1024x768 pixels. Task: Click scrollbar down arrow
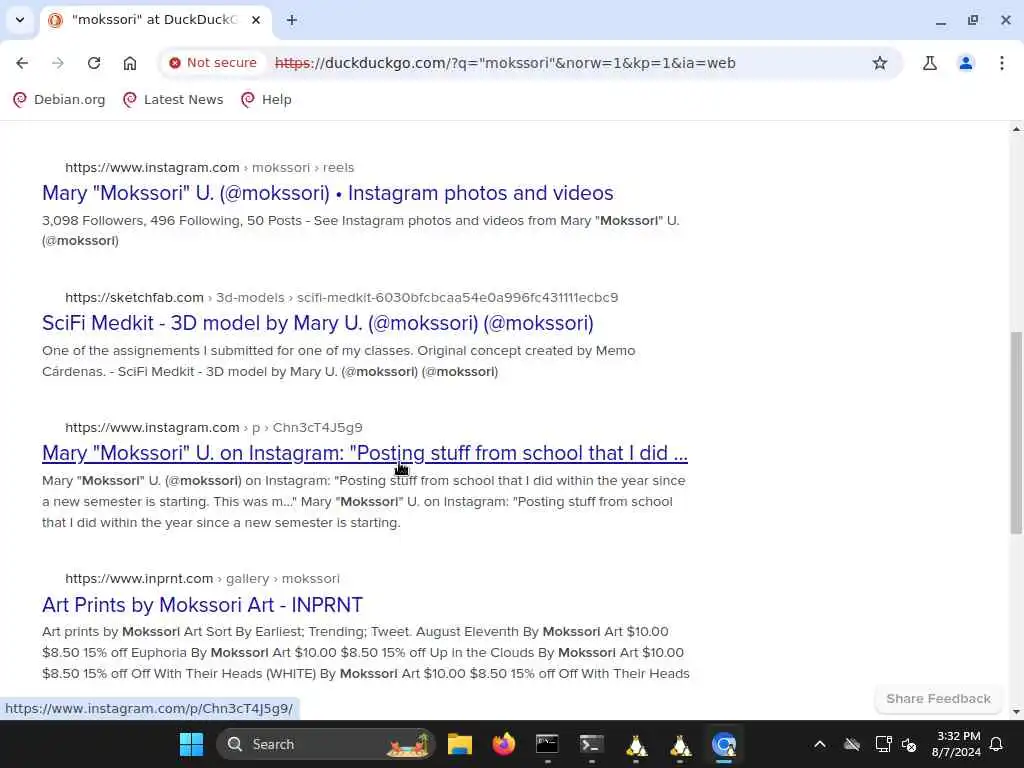point(1016,712)
